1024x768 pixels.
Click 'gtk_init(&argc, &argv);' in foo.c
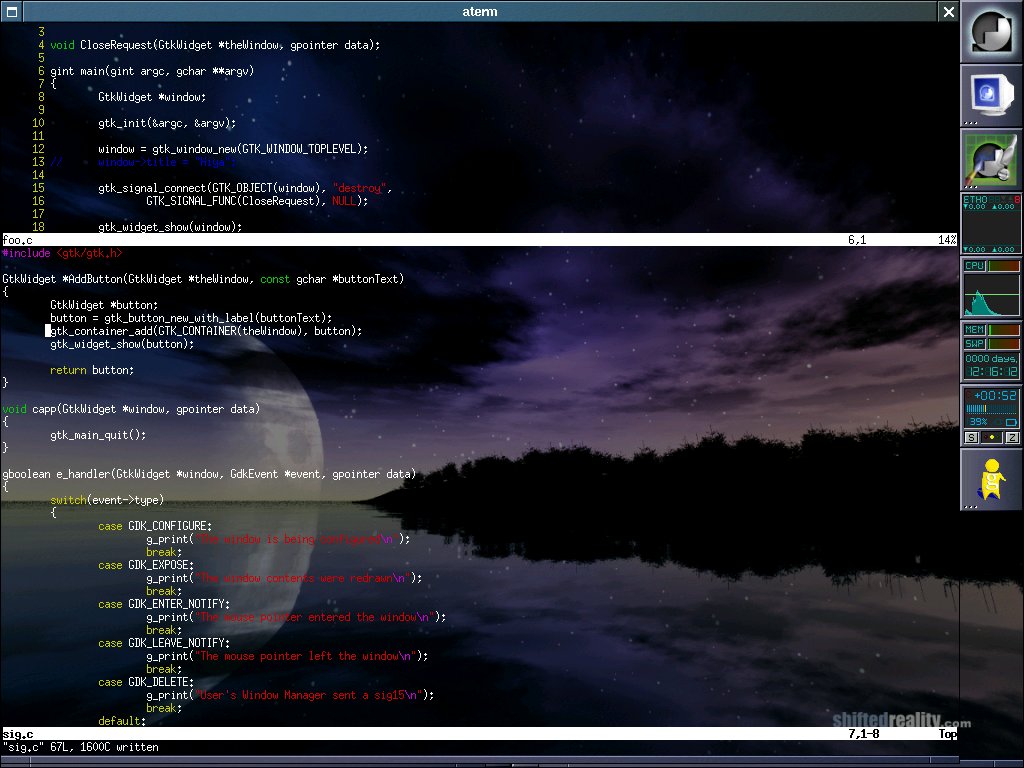(x=167, y=123)
